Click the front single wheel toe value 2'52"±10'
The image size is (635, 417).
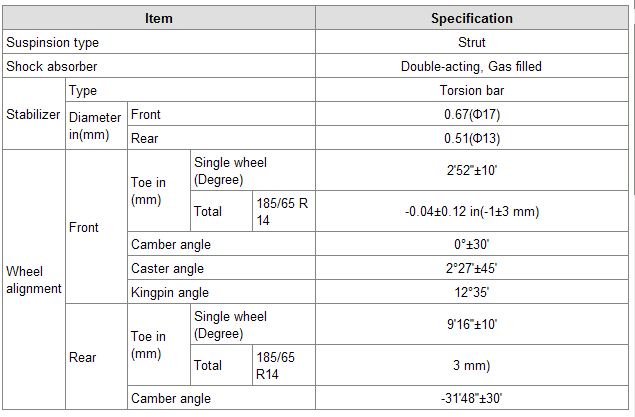[x=471, y=170]
